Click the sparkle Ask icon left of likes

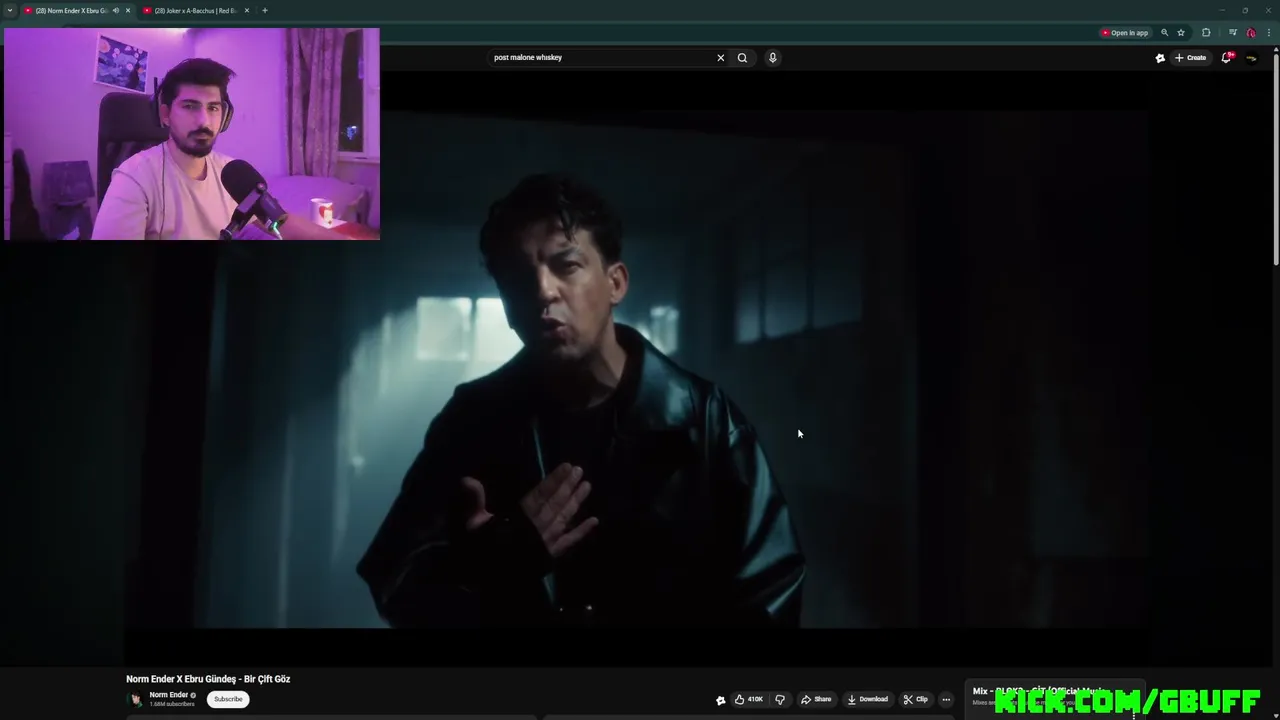(x=720, y=700)
